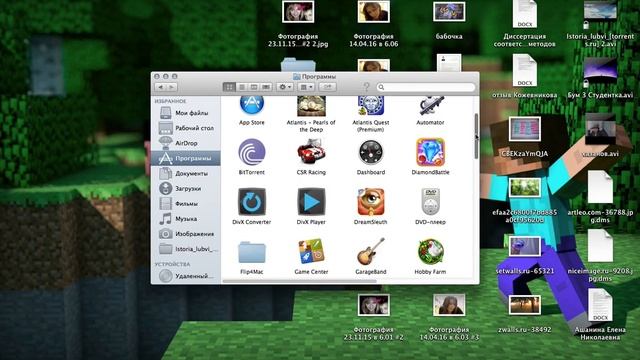Screen dimensions: 640x360
Task: Select Программы in the sidebar
Action: tap(186, 158)
